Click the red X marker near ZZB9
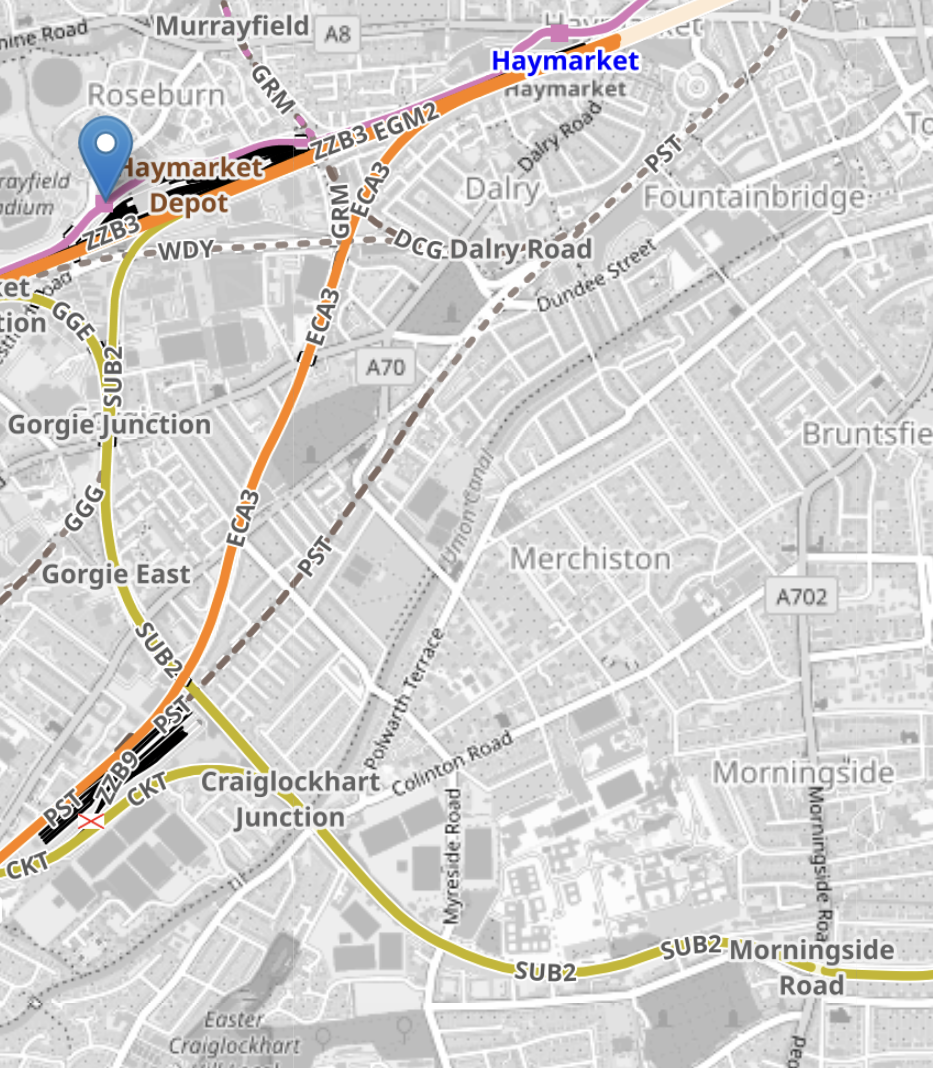 coord(91,821)
